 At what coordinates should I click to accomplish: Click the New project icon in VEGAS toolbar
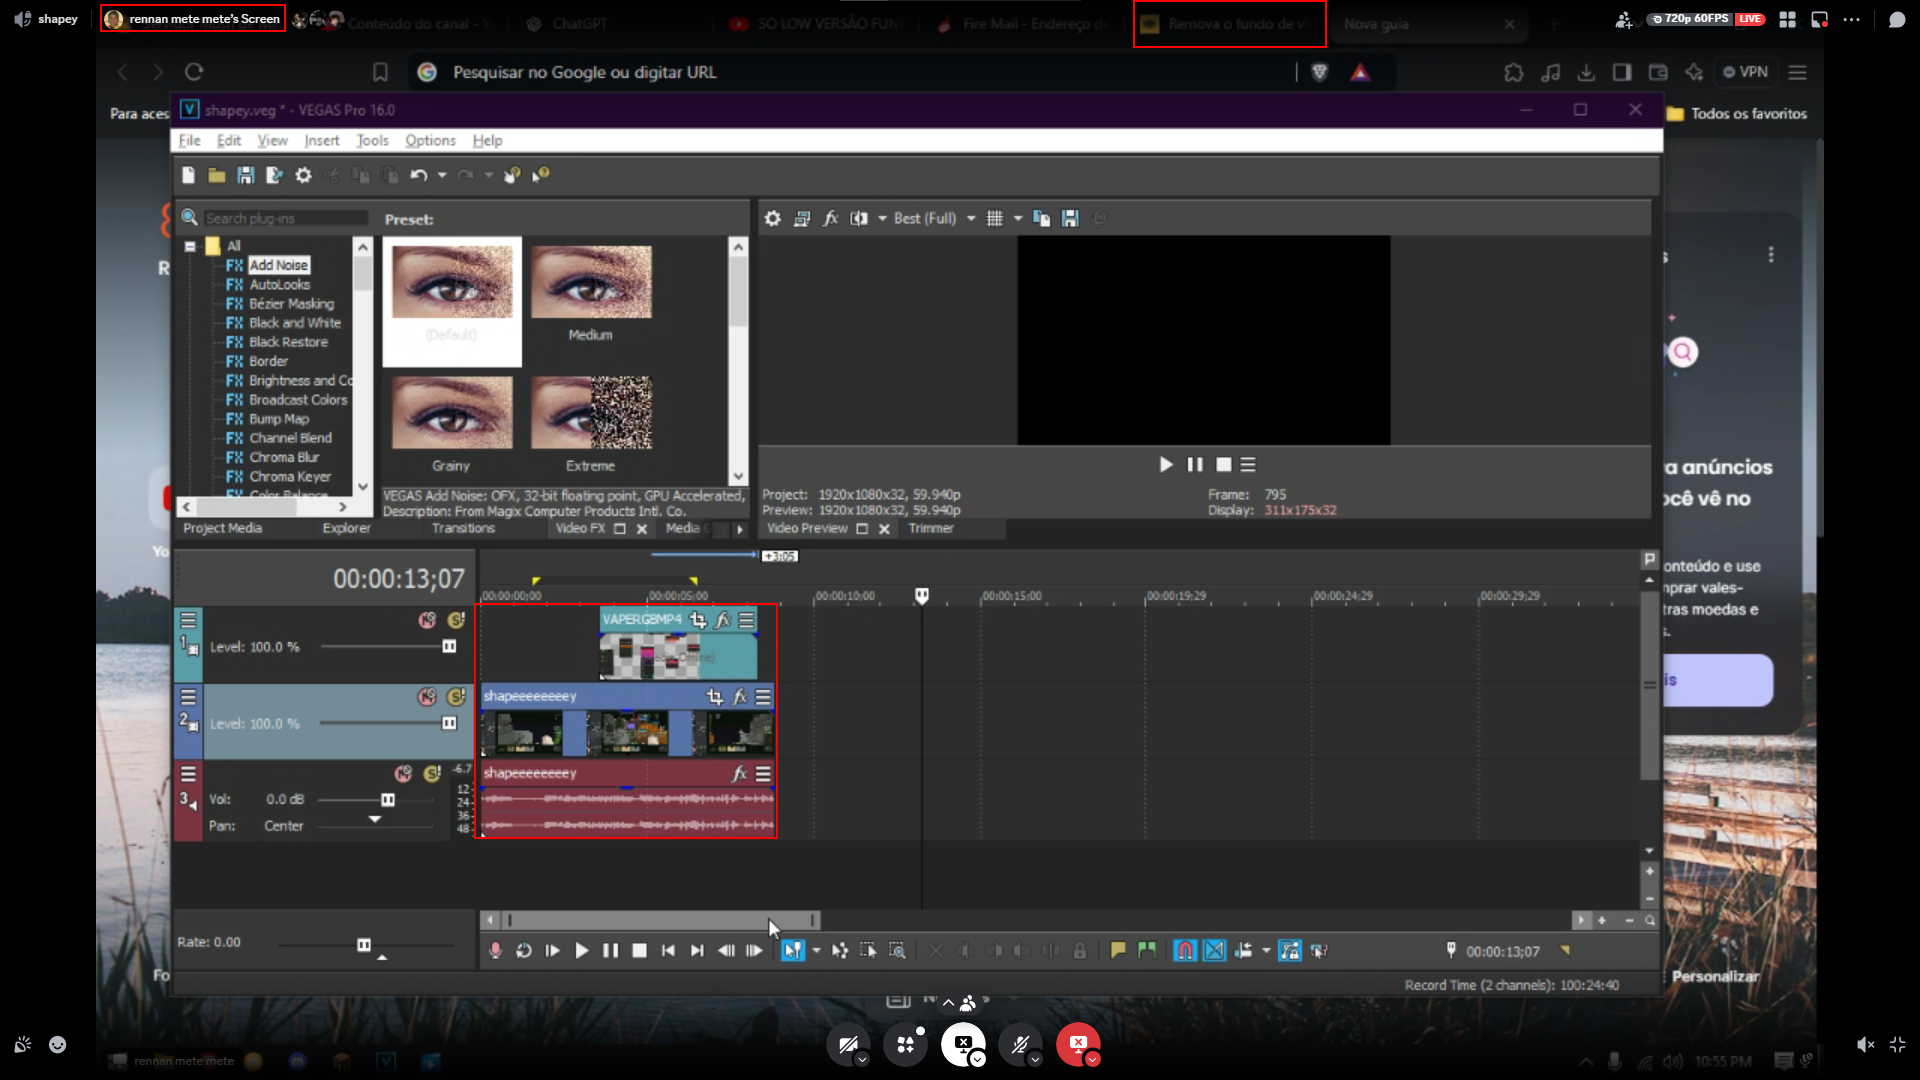coord(188,175)
